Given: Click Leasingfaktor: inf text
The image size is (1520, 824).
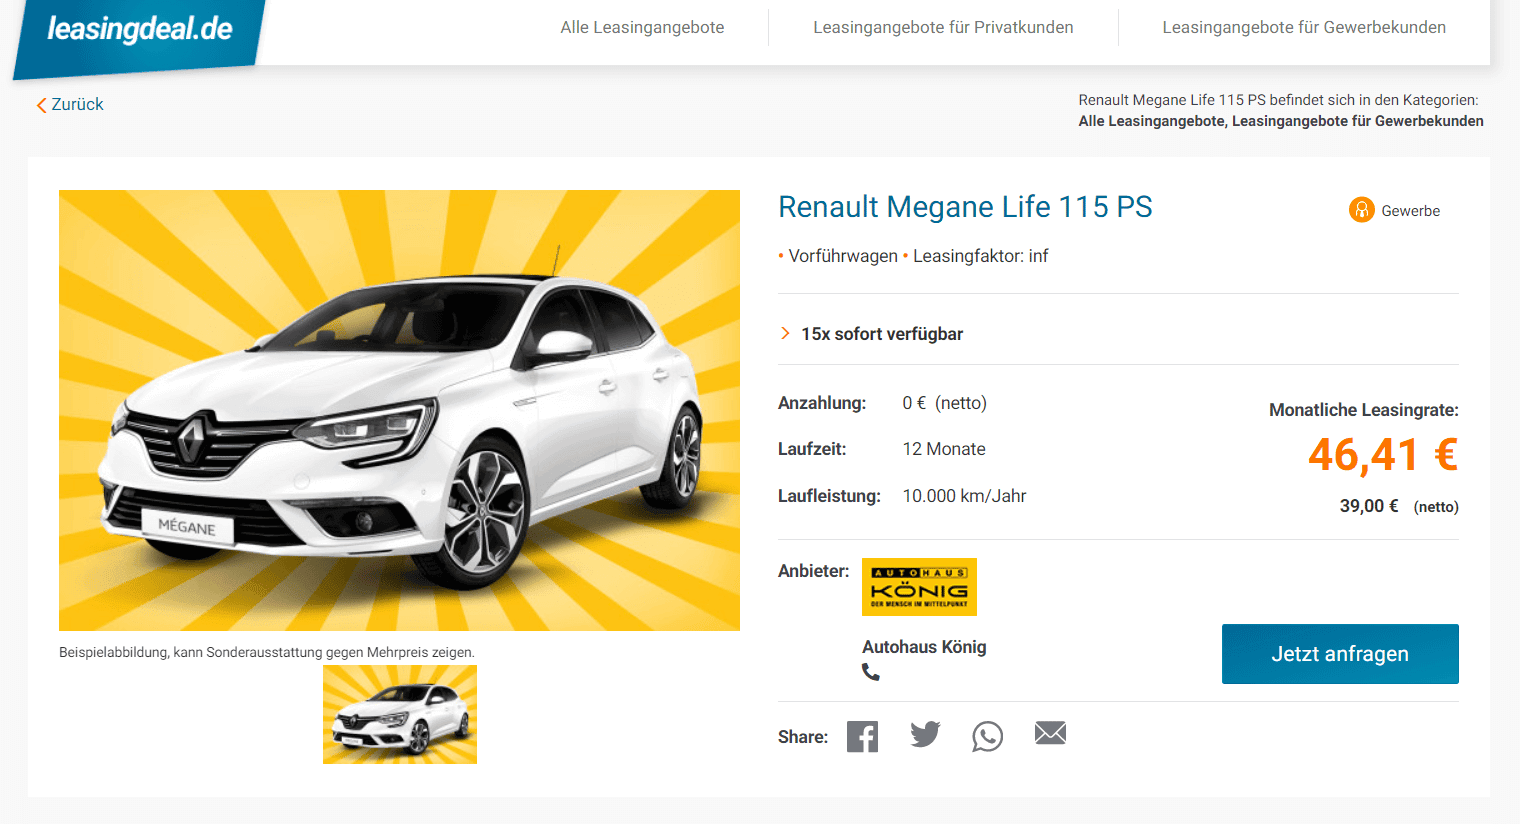Looking at the screenshot, I should point(980,256).
